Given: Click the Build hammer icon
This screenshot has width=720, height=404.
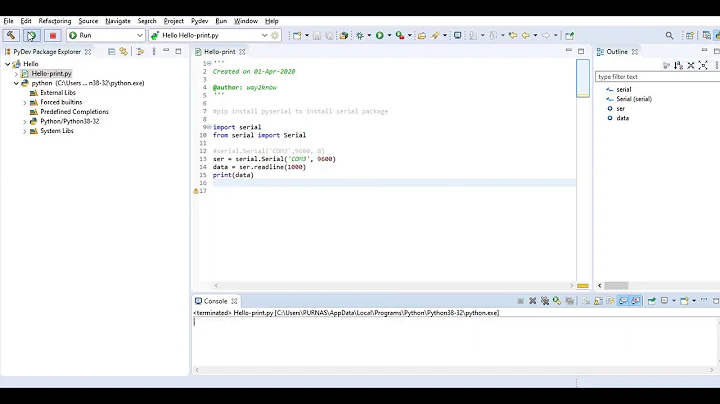Looking at the screenshot, I should pyautogui.click(x=11, y=35).
